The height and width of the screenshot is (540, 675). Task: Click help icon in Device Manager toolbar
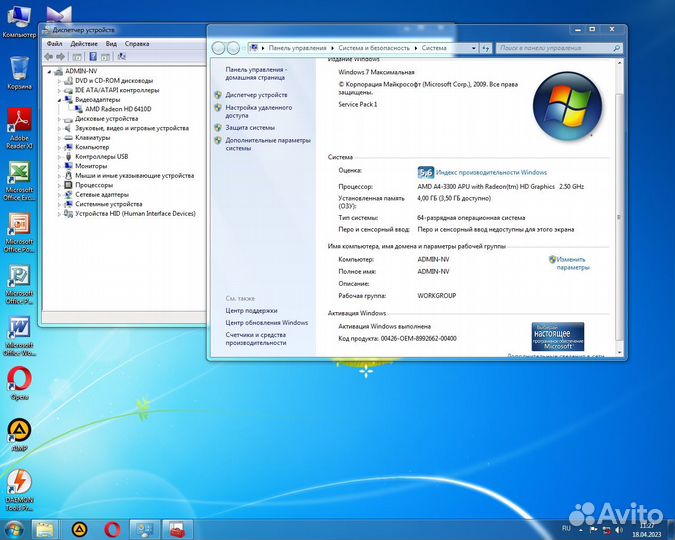tap(93, 56)
